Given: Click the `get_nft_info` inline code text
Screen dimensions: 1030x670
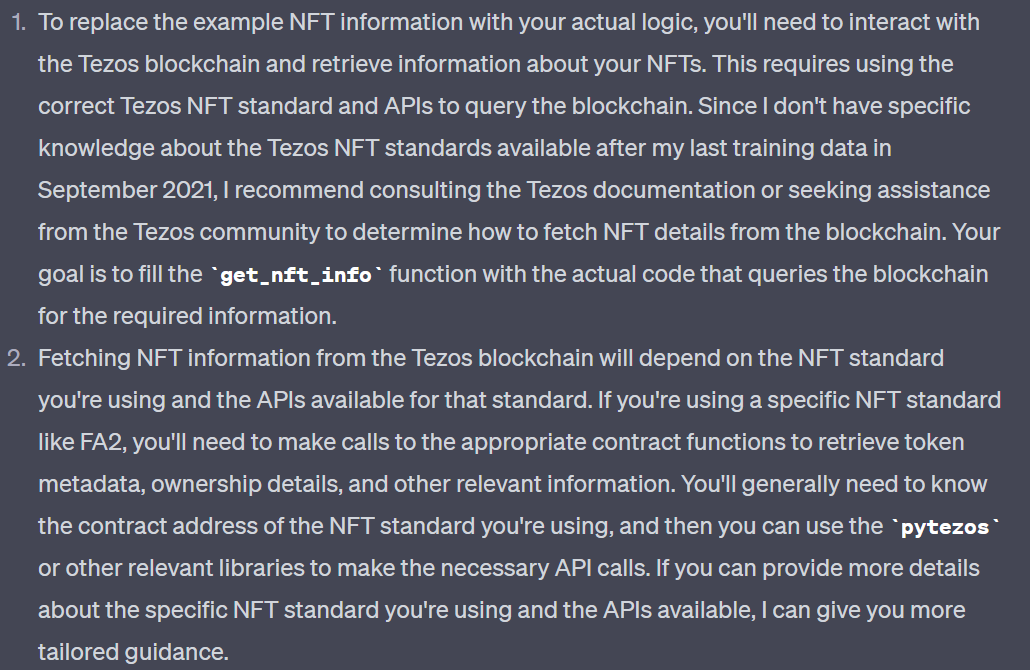Looking at the screenshot, I should pyautogui.click(x=296, y=275).
